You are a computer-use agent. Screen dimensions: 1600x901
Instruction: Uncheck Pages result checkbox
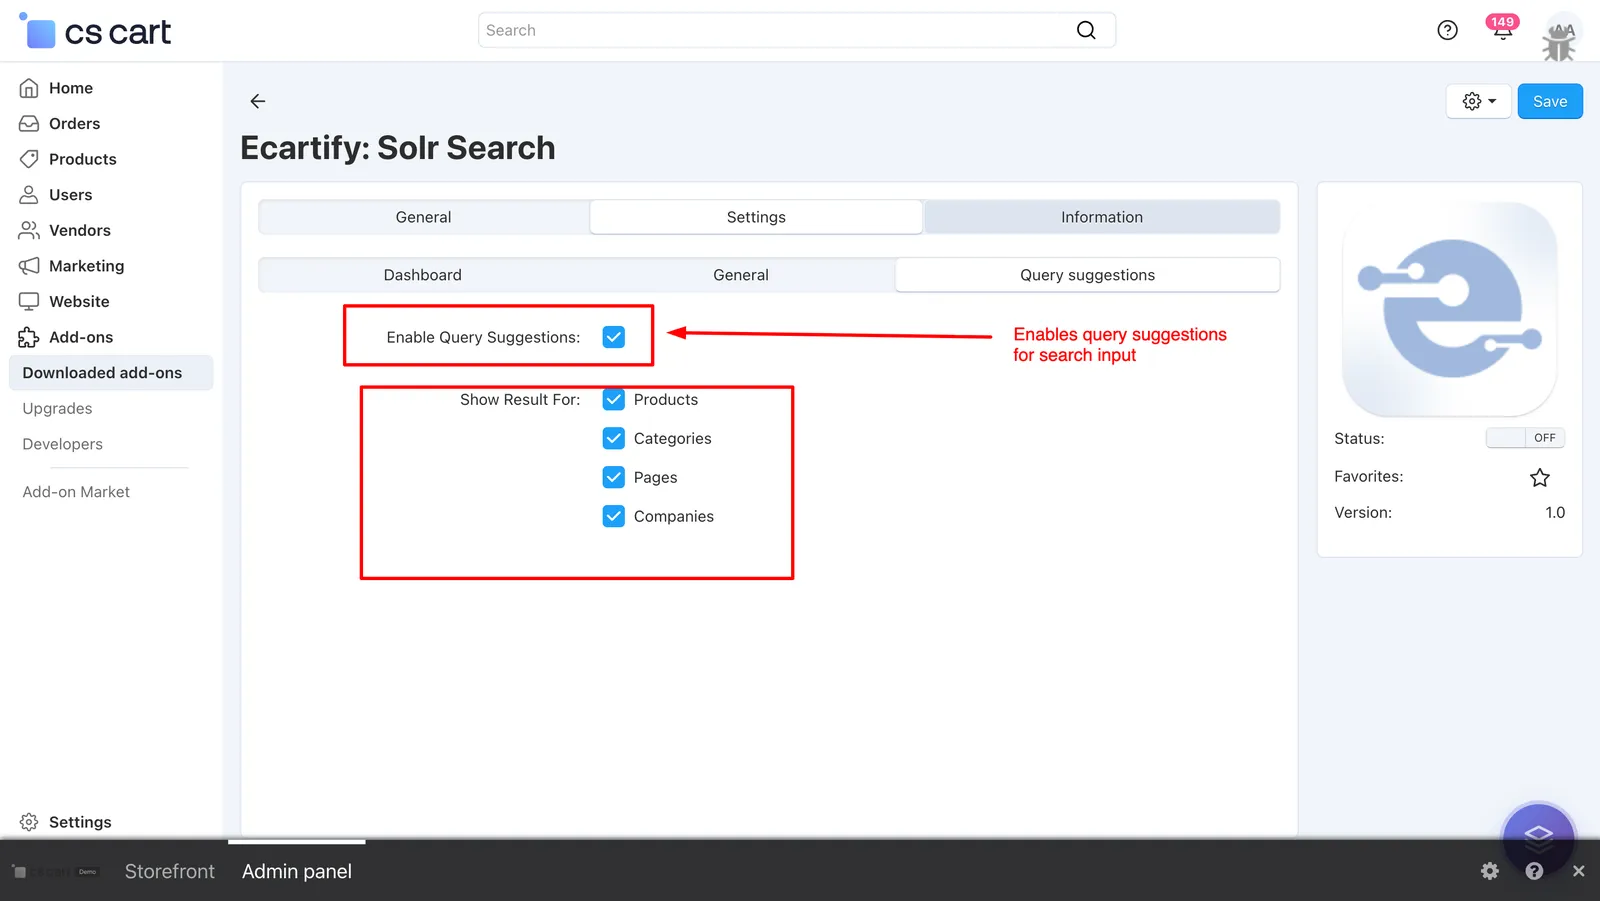(x=614, y=478)
